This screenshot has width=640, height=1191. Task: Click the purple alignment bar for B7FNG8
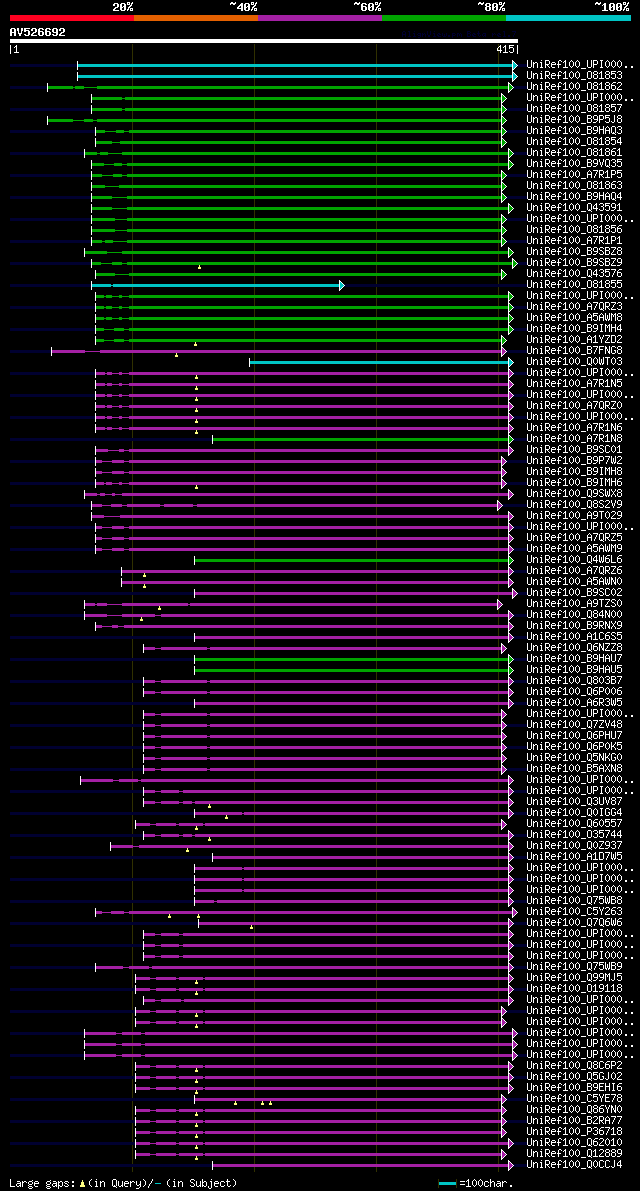(x=279, y=351)
